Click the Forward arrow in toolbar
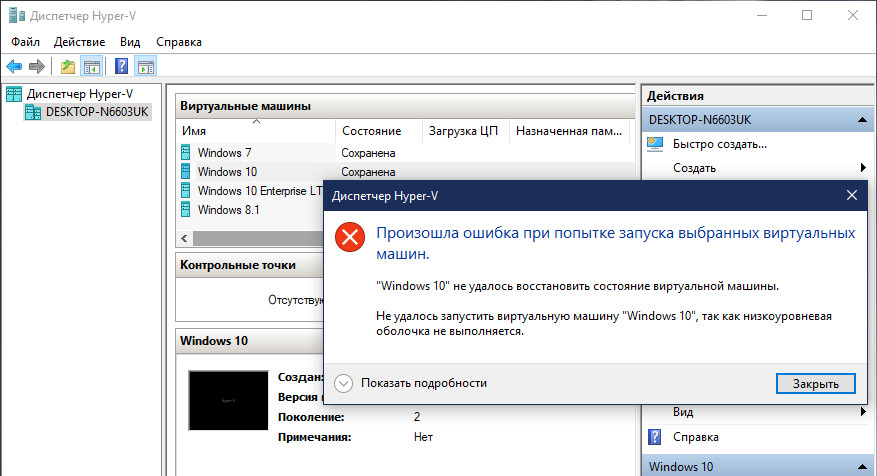Screen dimensions: 877x476 pos(36,67)
